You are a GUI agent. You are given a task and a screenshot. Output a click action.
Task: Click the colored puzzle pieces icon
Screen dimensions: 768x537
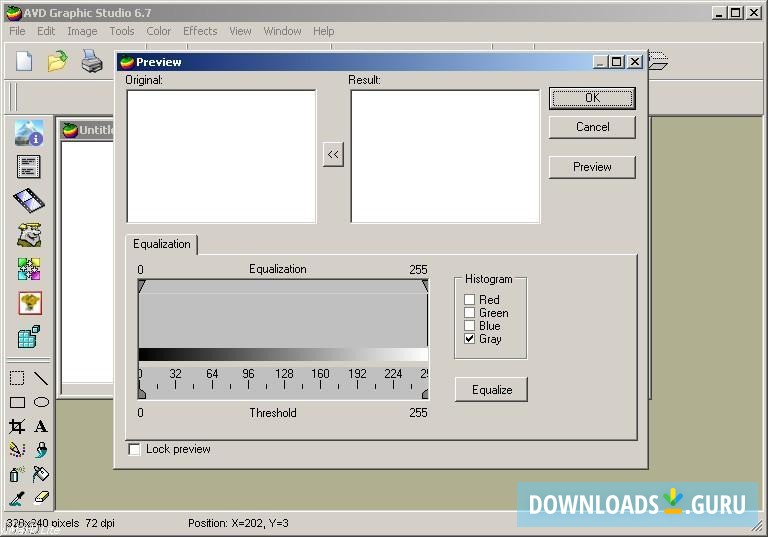click(29, 269)
